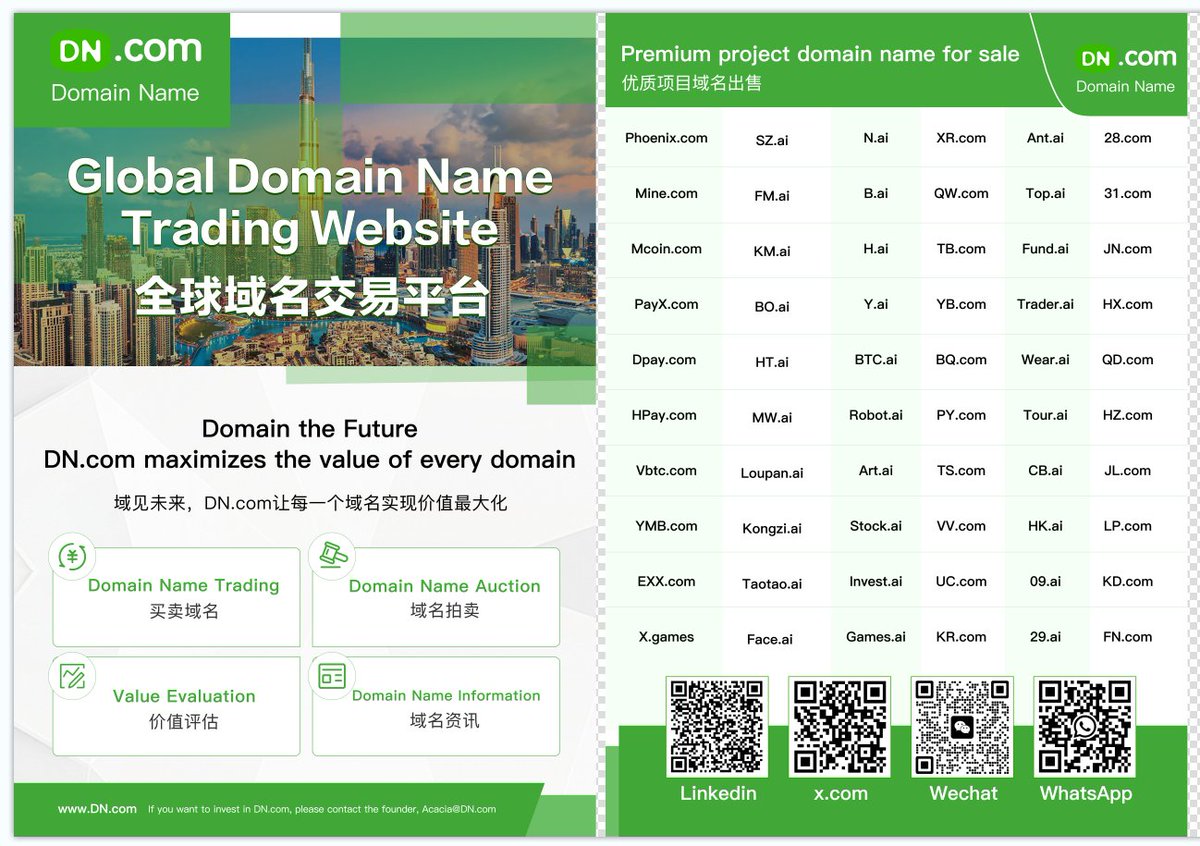Click the Domain Name Trading coin icon
Image resolution: width=1200 pixels, height=846 pixels.
tap(72, 556)
